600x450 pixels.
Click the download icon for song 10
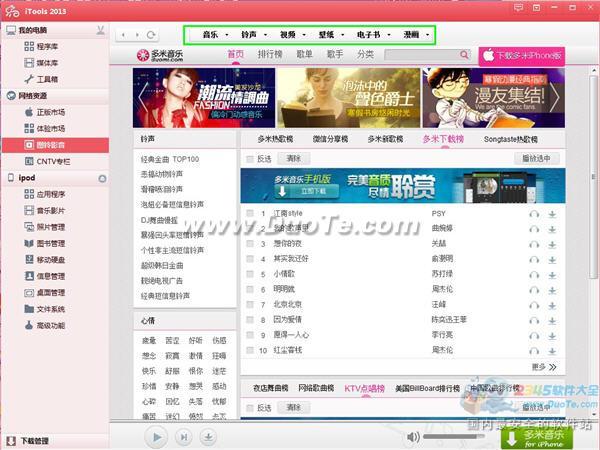[552, 351]
